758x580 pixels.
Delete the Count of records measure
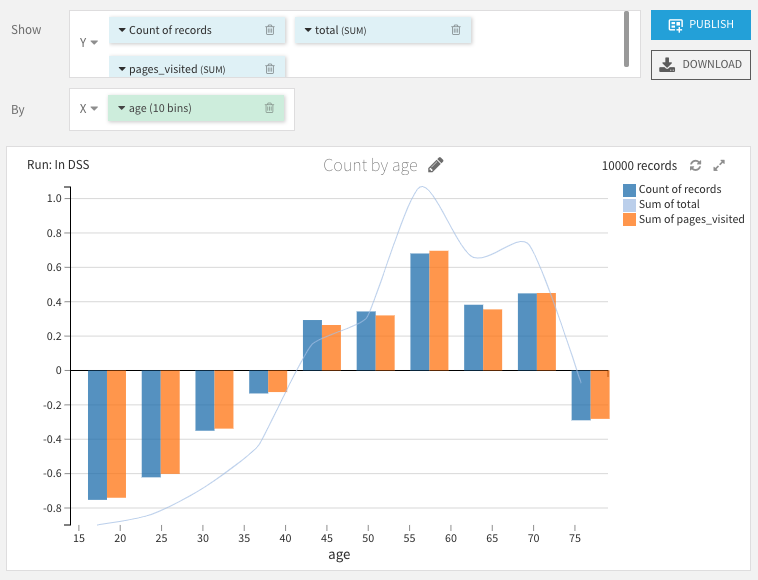(270, 30)
